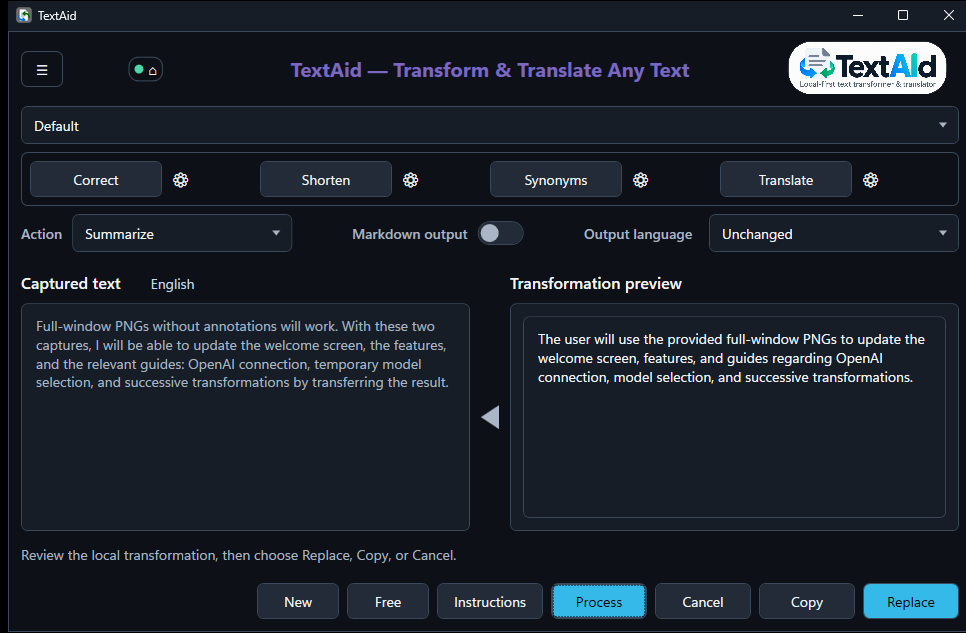The width and height of the screenshot is (966, 633).
Task: Click the Translate button
Action: tap(786, 180)
